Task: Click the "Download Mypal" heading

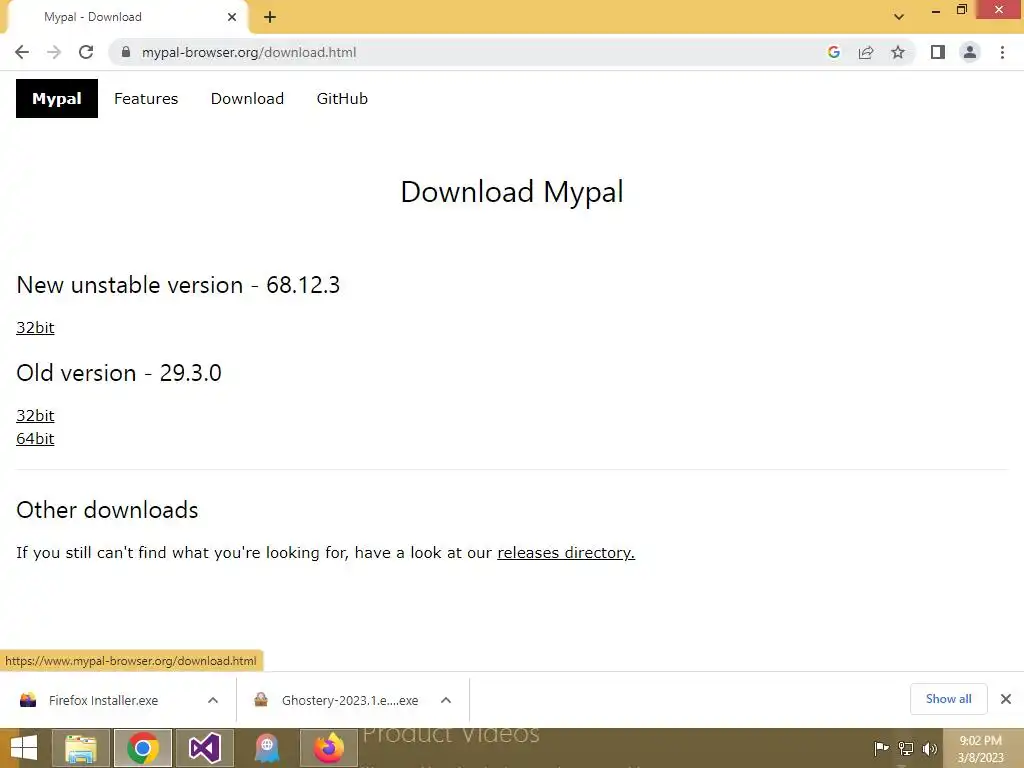Action: click(512, 192)
